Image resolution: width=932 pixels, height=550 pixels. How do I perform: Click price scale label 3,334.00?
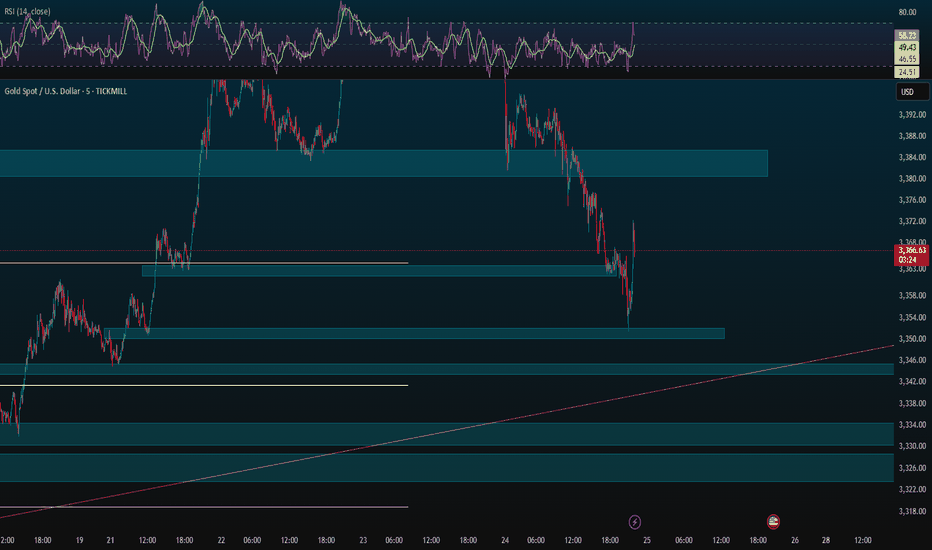tap(912, 425)
